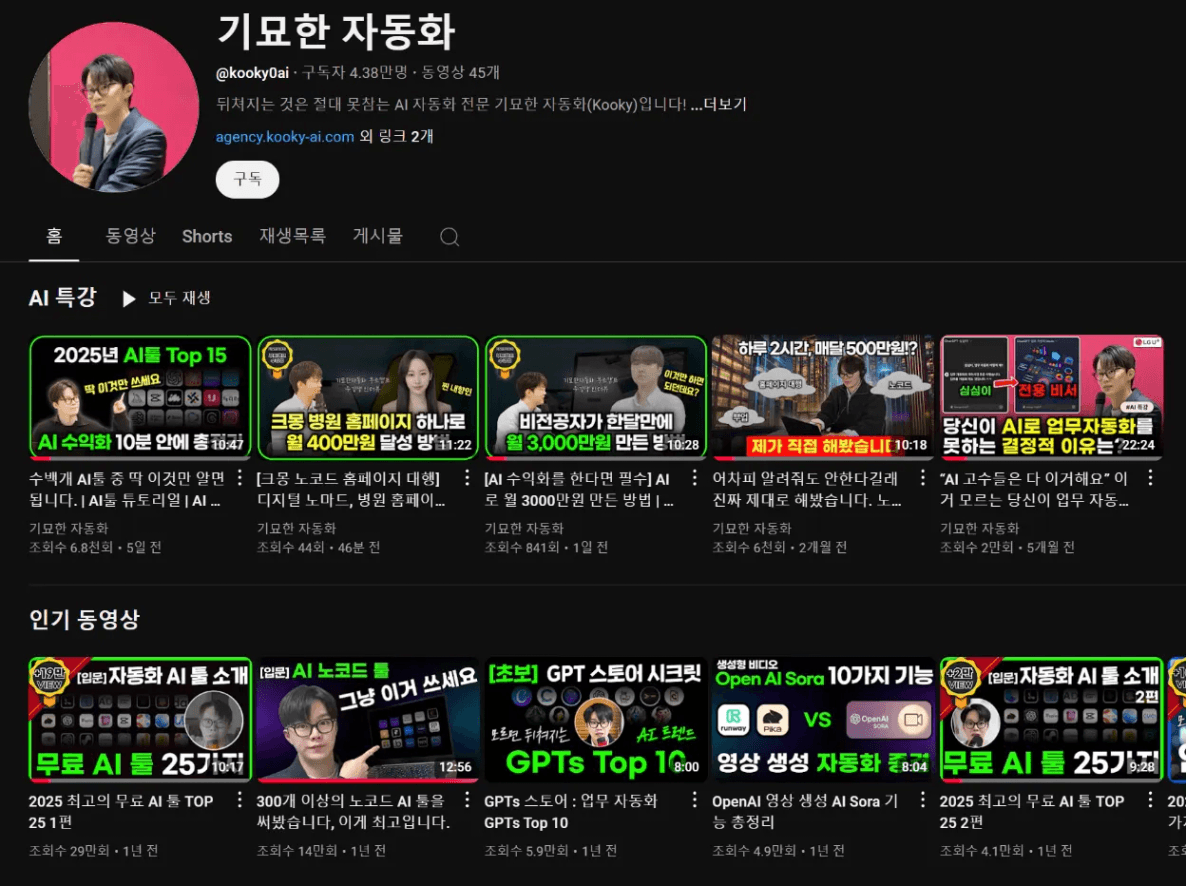
Task: Open the kebab menu for '수백개 AI툴 중 딱 이것만' video
Action: click(240, 478)
